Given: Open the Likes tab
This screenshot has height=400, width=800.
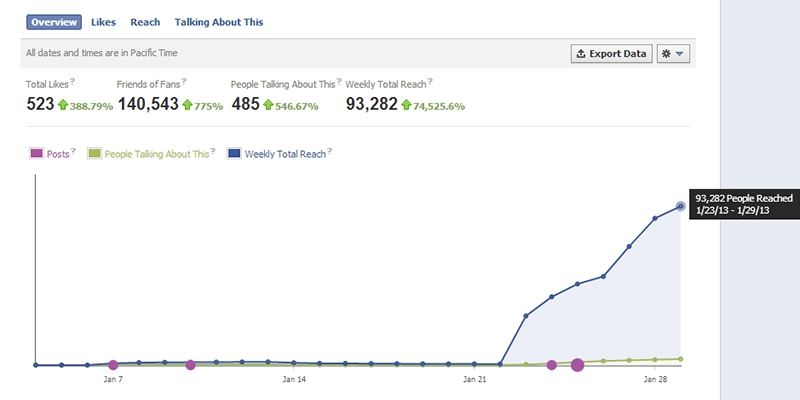Looking at the screenshot, I should pos(104,22).
